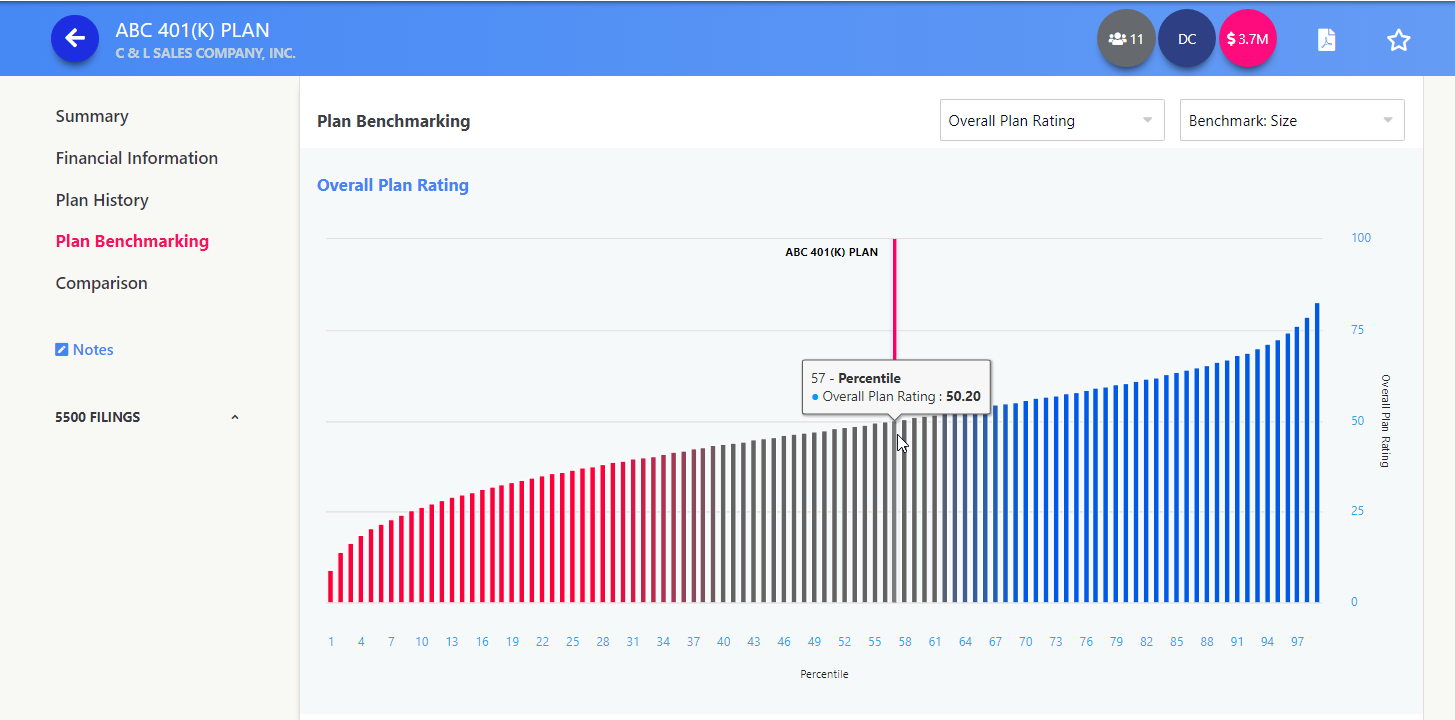The image size is (1455, 720).
Task: Go to the Summary section
Action: pyautogui.click(x=92, y=116)
